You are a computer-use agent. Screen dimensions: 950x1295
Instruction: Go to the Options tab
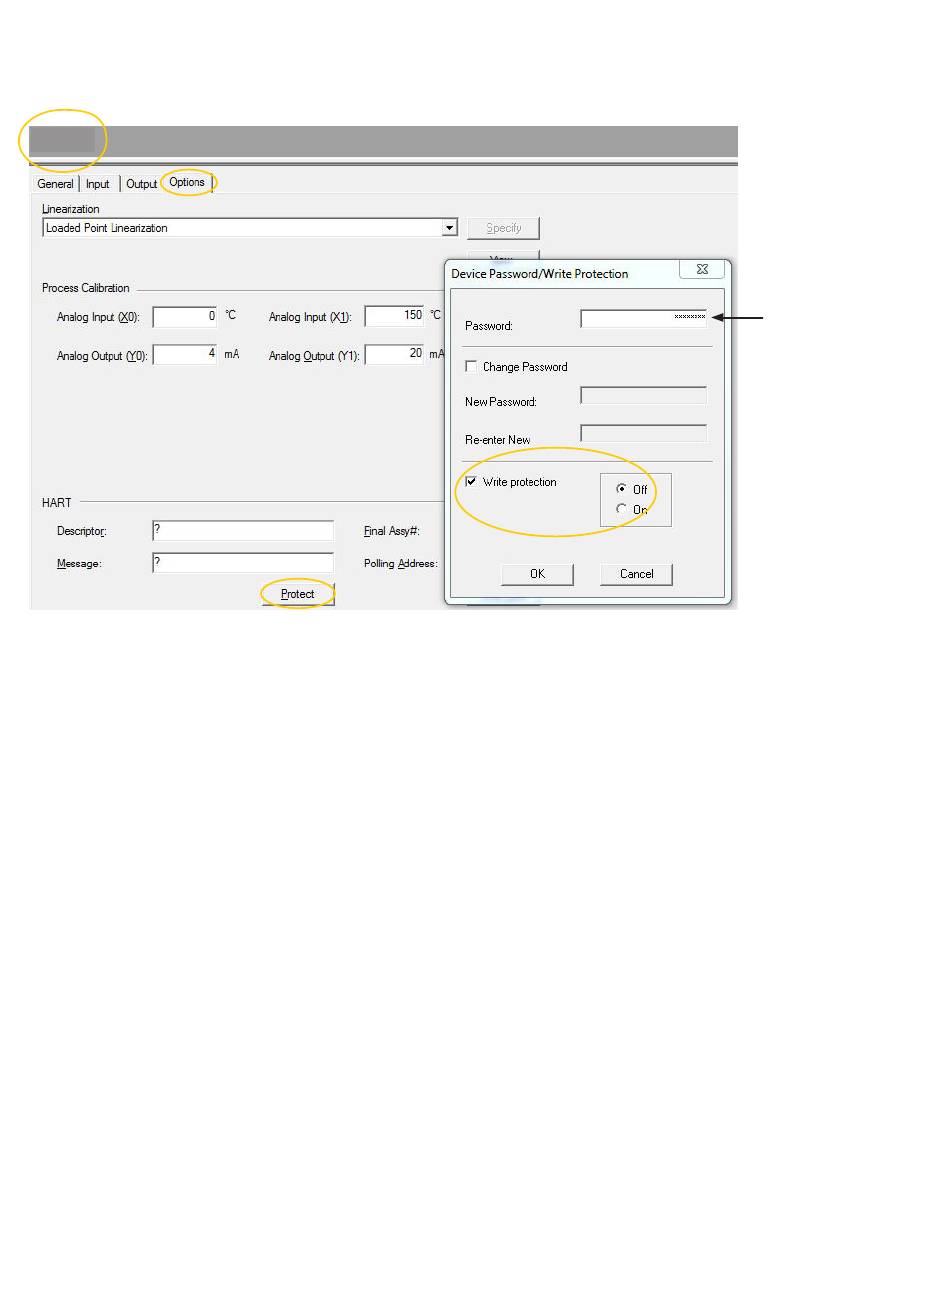tap(187, 182)
